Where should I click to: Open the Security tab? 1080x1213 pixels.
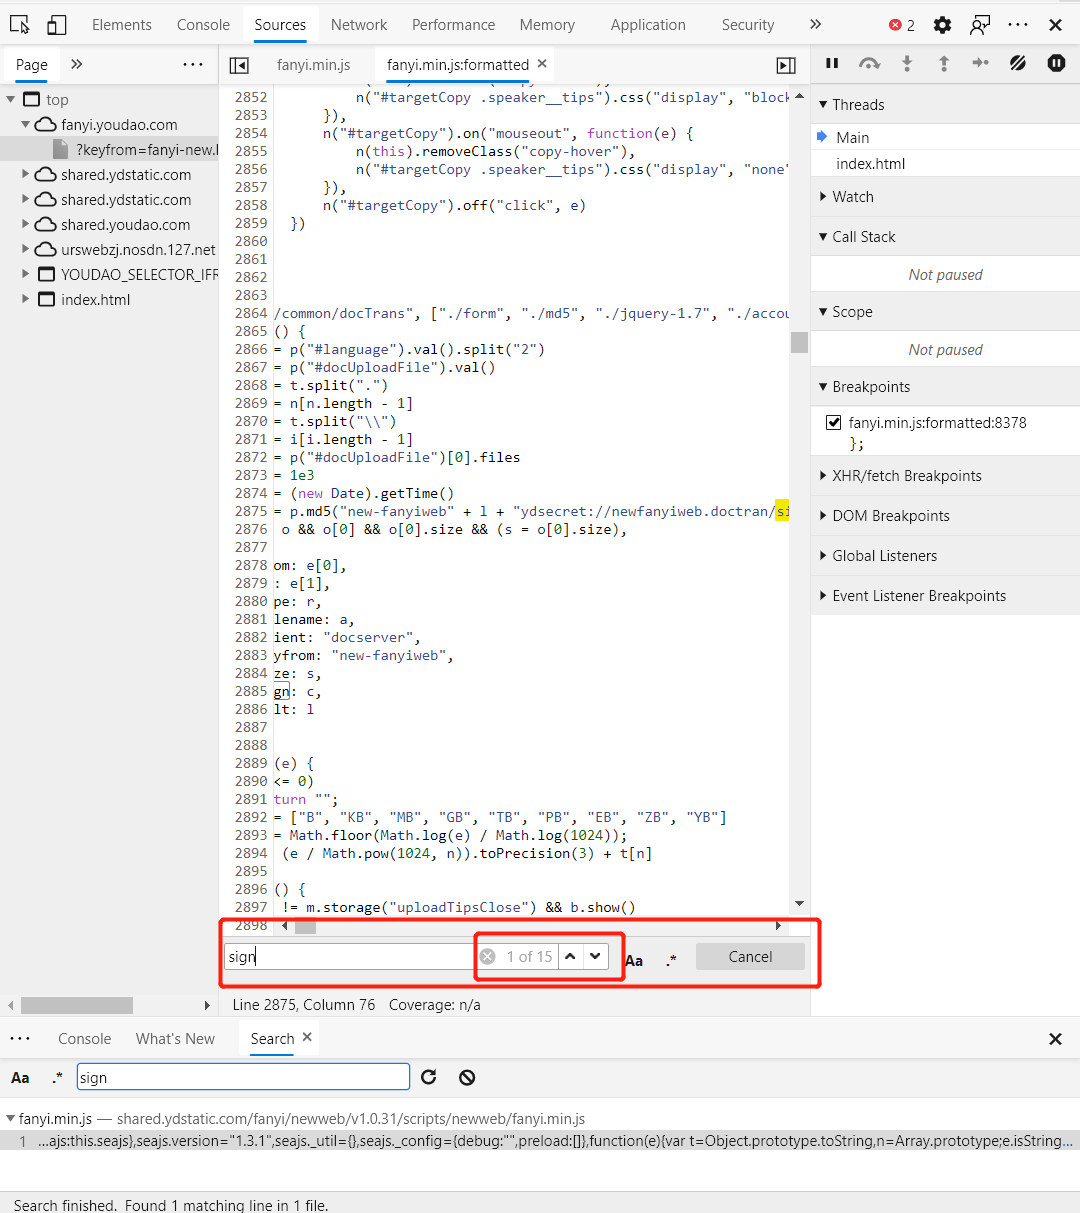[x=748, y=25]
